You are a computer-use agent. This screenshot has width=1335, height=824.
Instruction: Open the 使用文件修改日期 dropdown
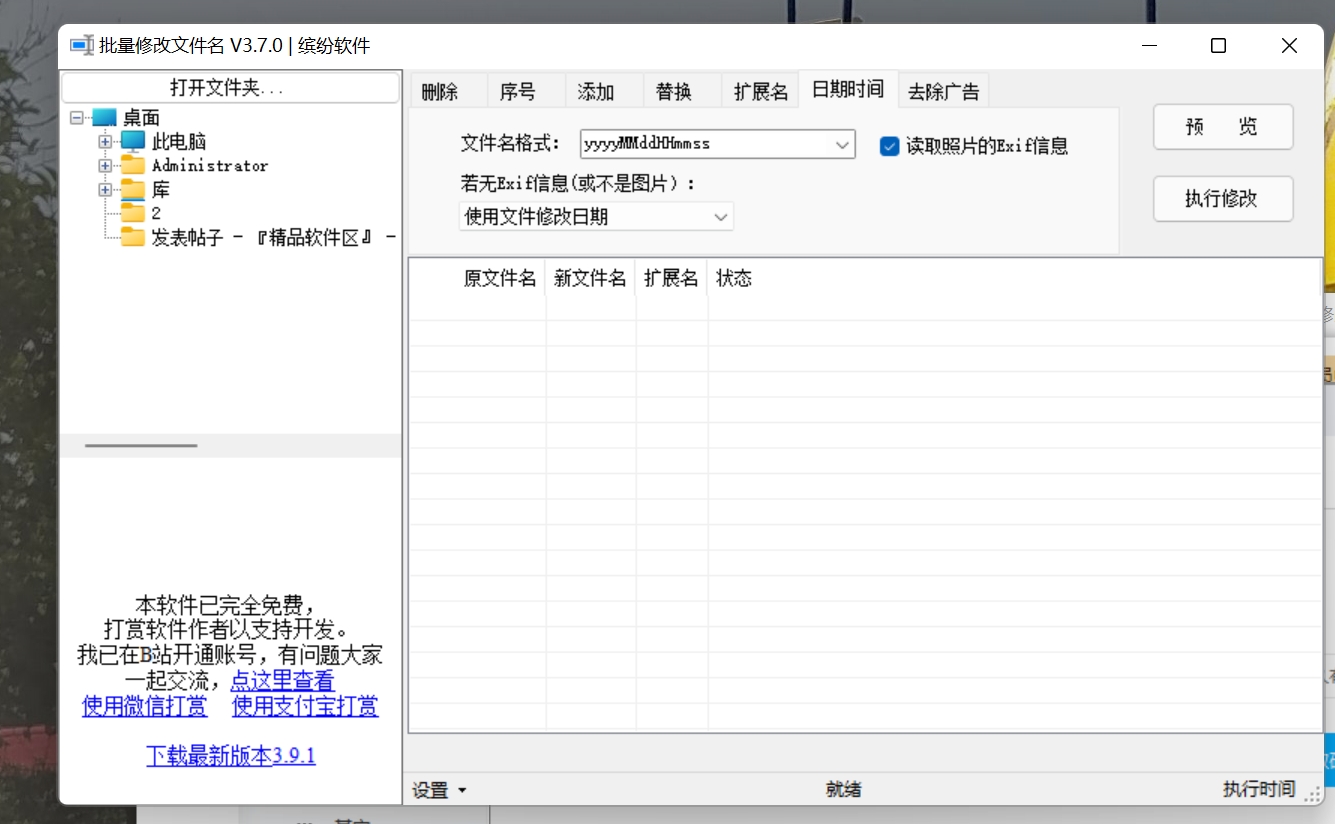click(720, 216)
